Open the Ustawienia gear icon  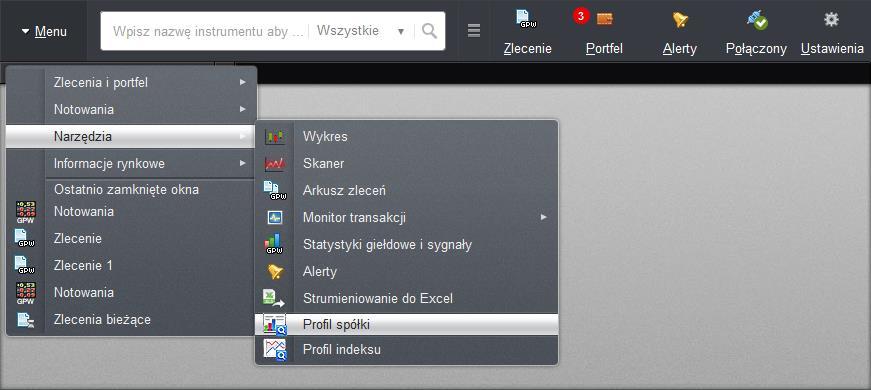pyautogui.click(x=831, y=19)
